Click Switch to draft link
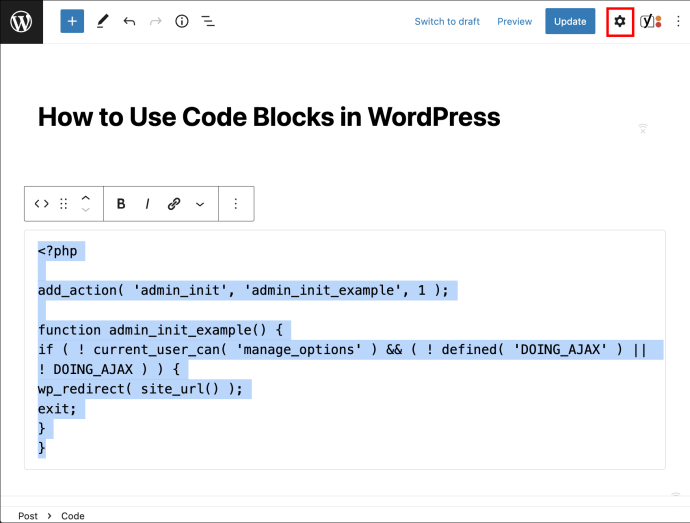Screen dimensions: 690x523 click(x=447, y=22)
